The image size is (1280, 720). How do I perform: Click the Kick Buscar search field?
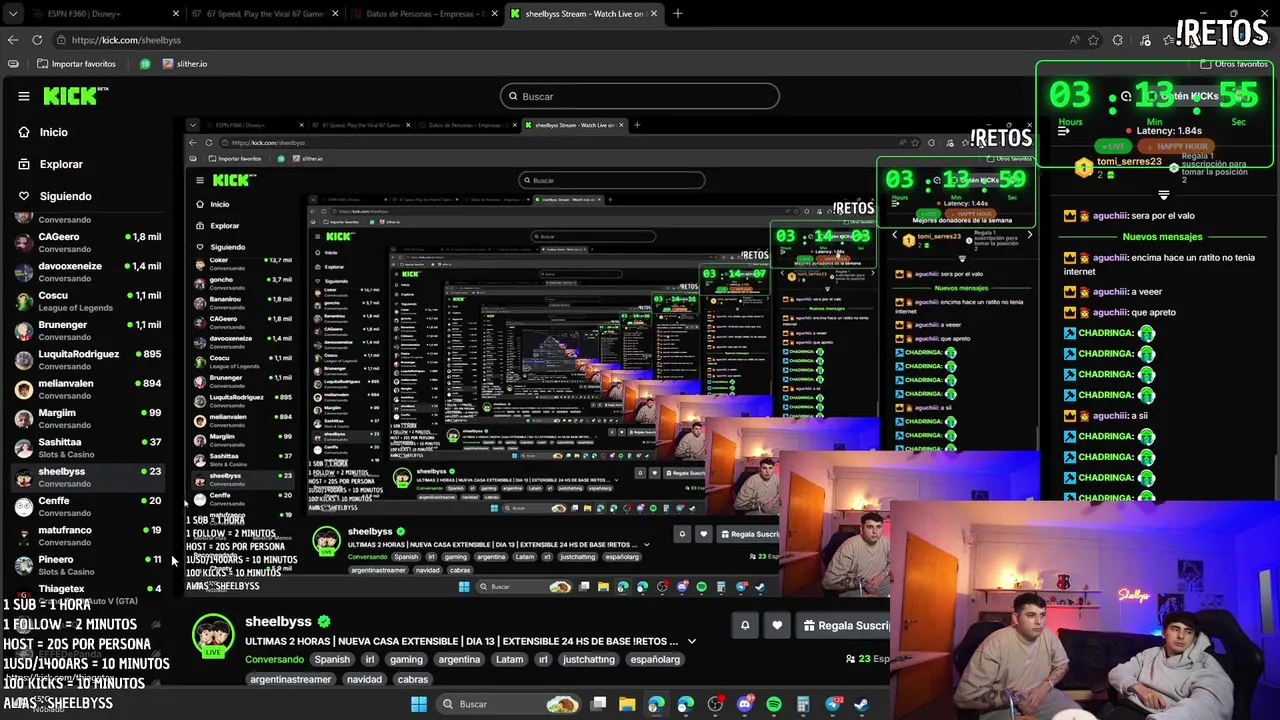click(640, 96)
